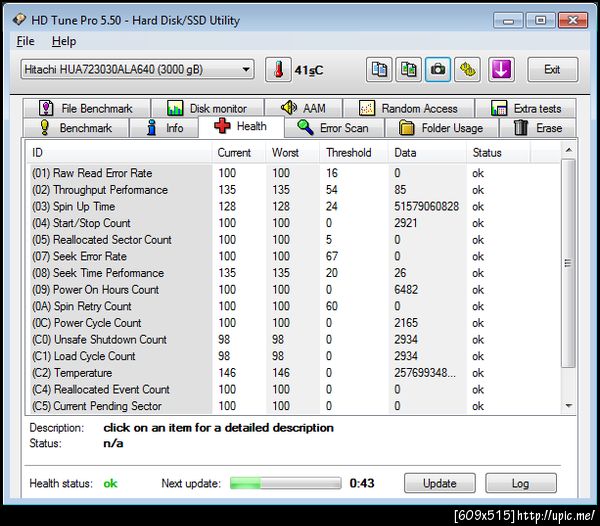Image resolution: width=600 pixels, height=526 pixels.
Task: Click the Threshold column header
Action: pyautogui.click(x=354, y=153)
